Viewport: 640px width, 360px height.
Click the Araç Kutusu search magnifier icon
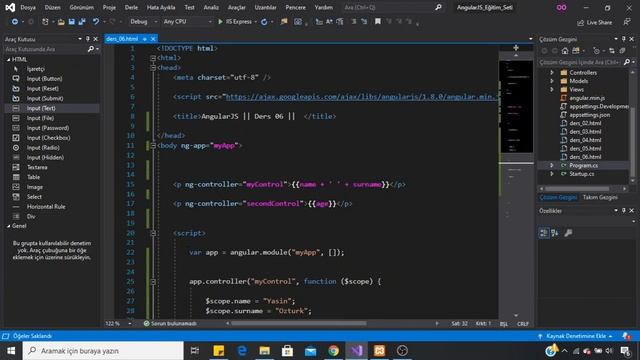click(91, 49)
